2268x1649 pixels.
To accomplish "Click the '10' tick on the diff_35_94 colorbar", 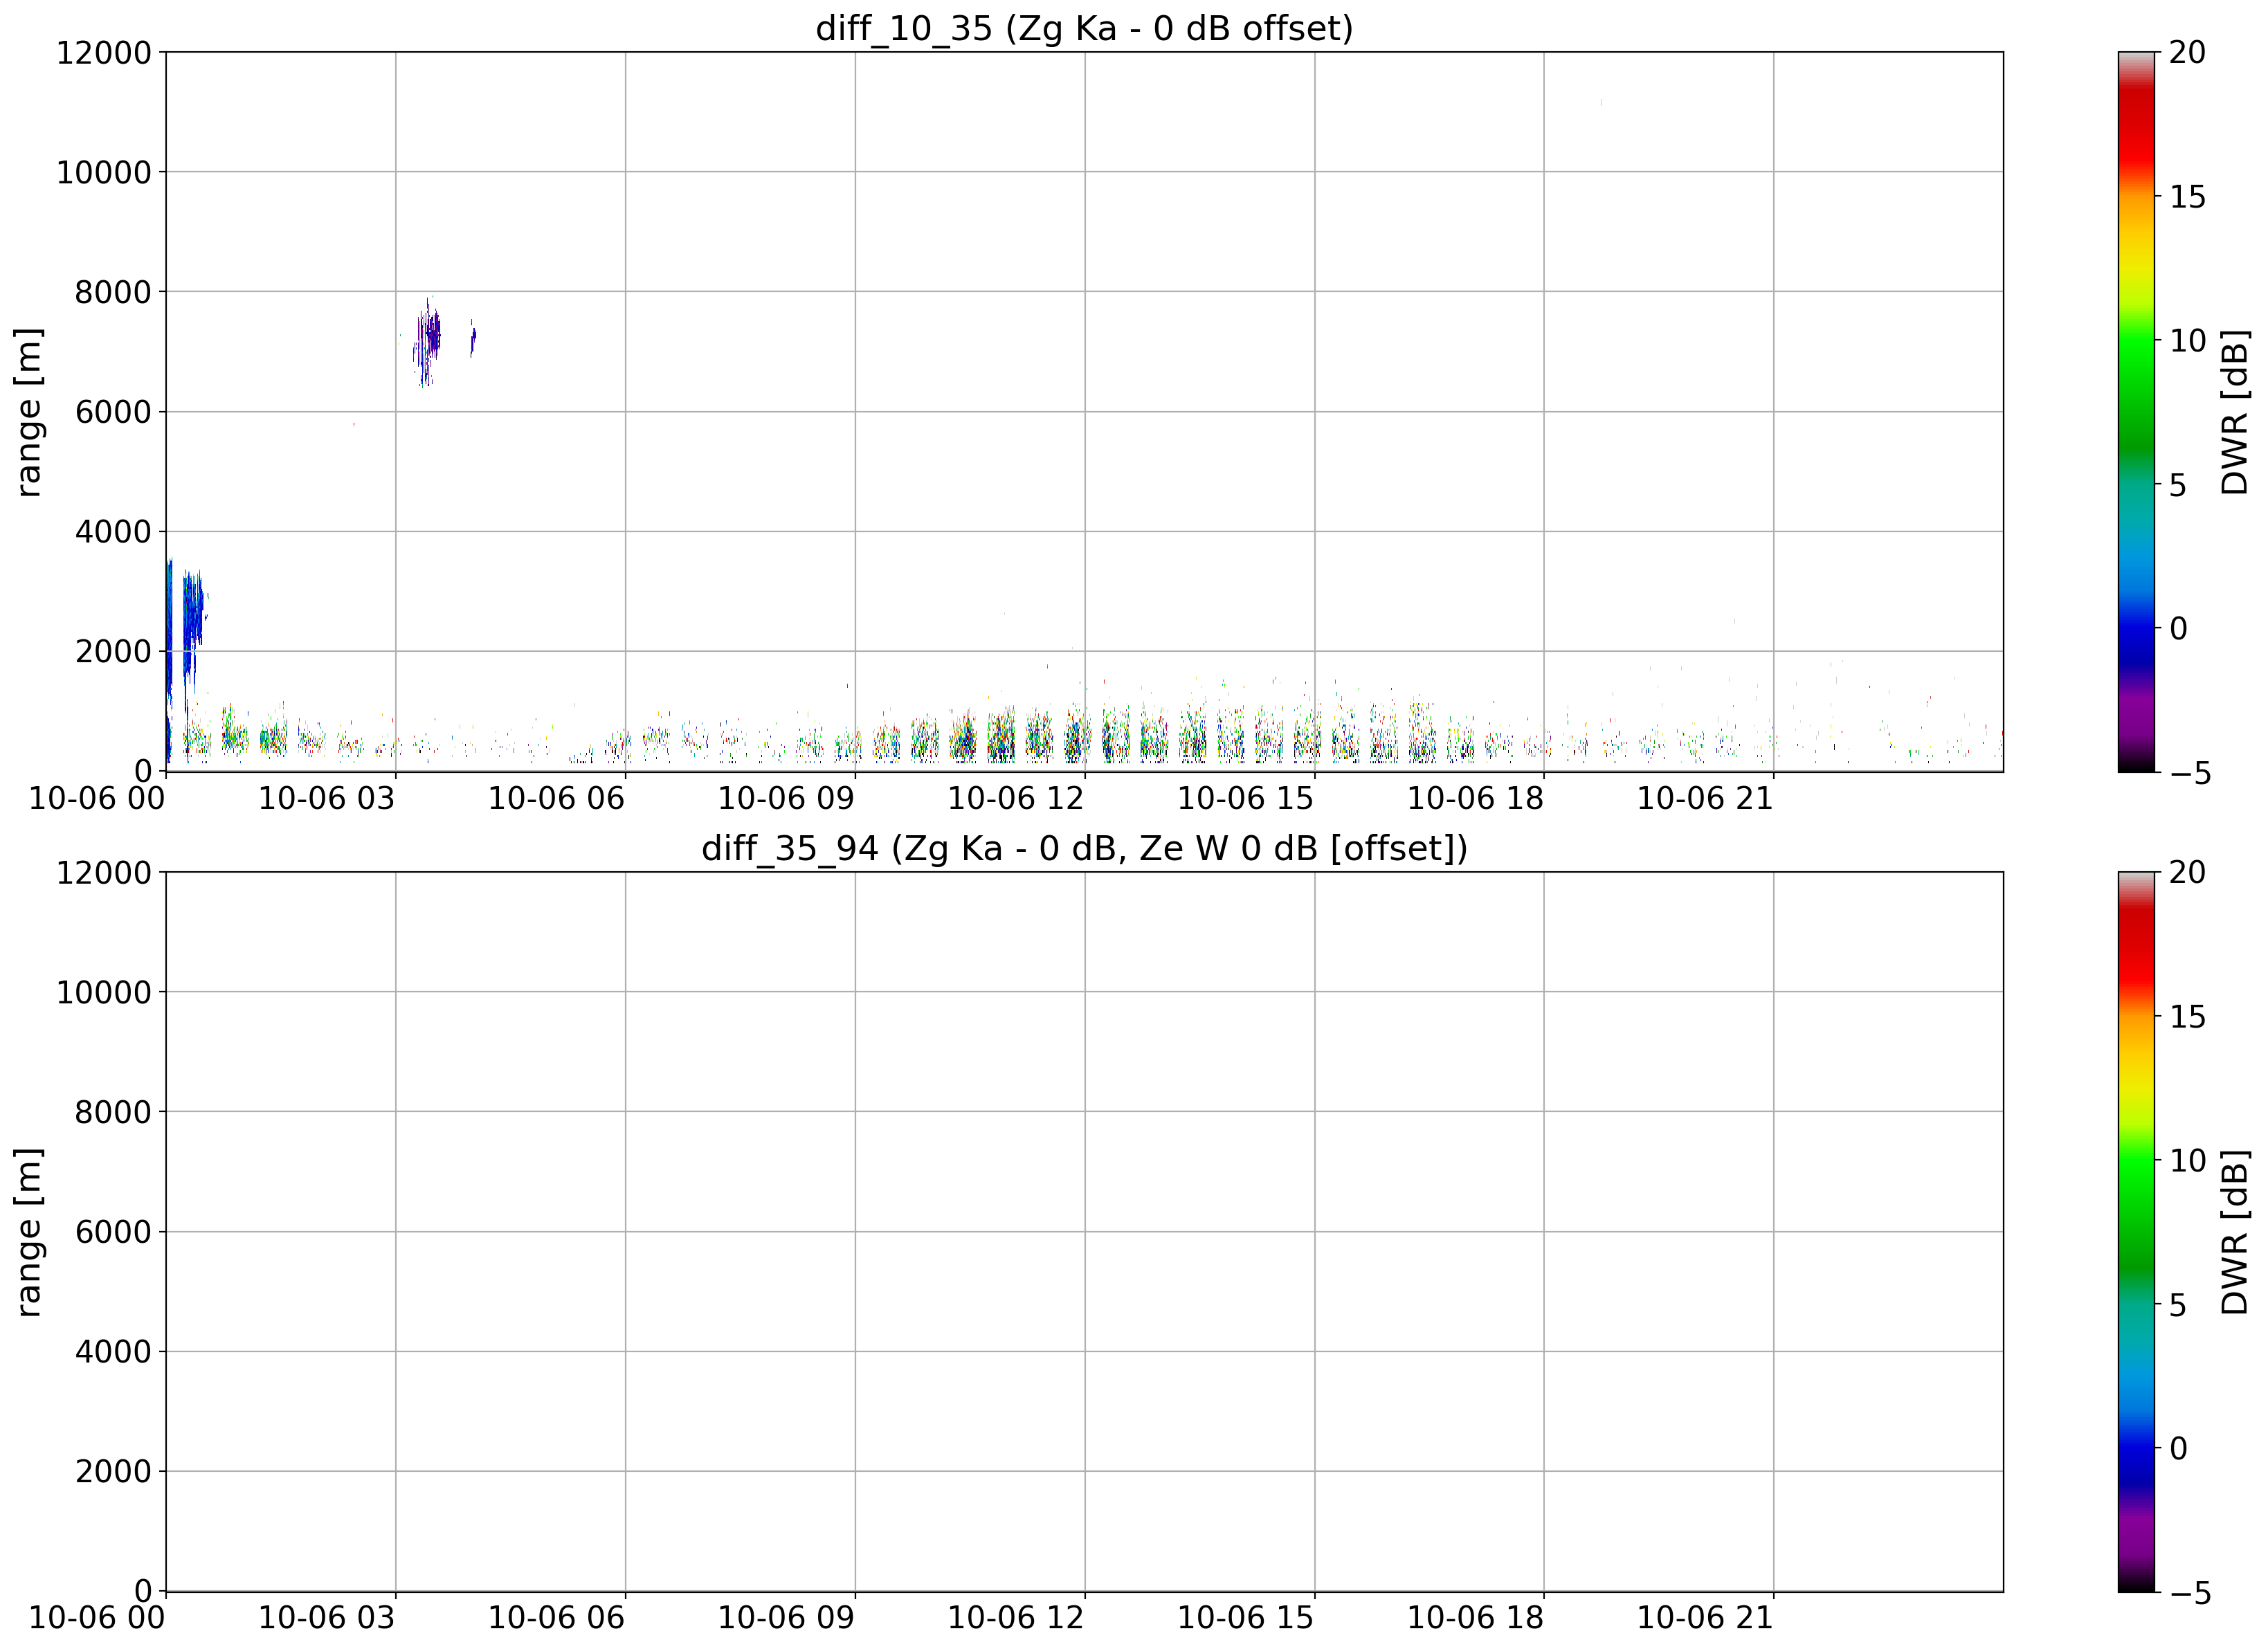I will pyautogui.click(x=2187, y=1161).
